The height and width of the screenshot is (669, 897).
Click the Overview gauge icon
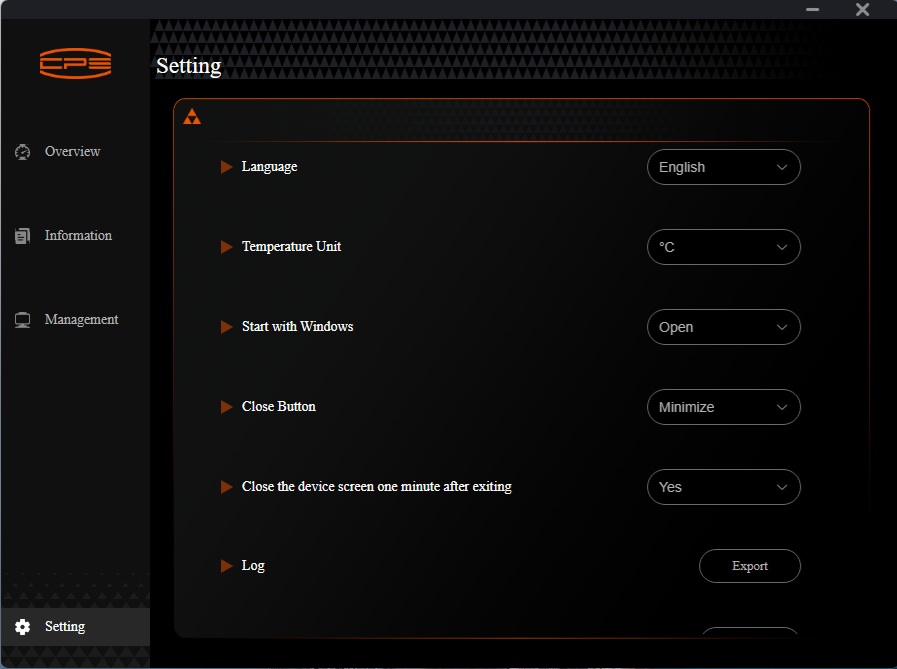coord(22,152)
